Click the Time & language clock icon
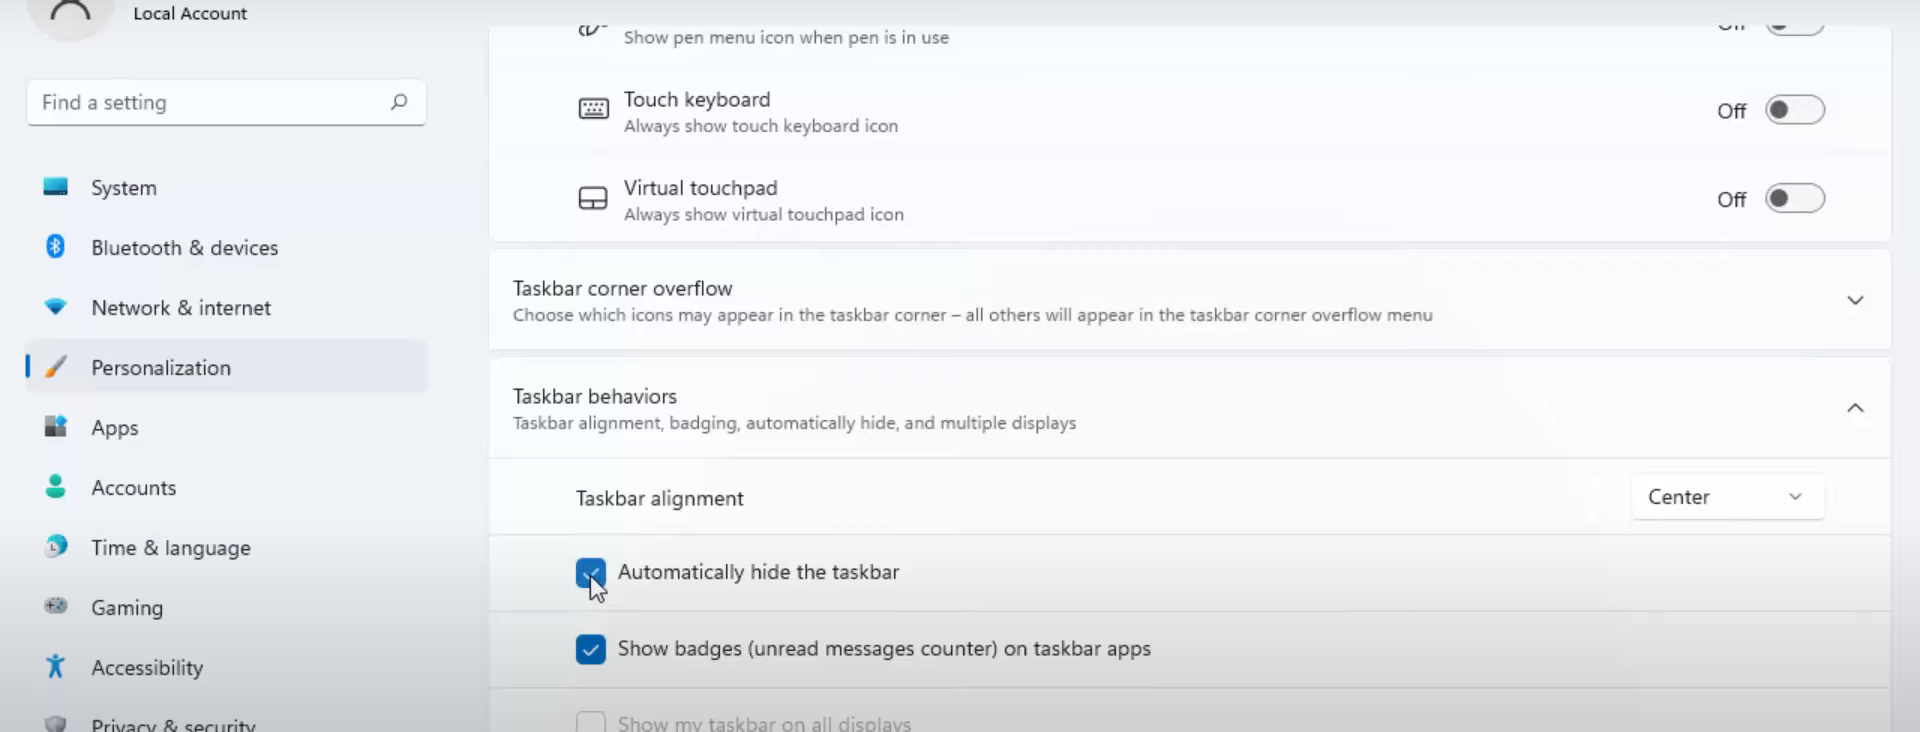This screenshot has width=1920, height=732. point(56,547)
